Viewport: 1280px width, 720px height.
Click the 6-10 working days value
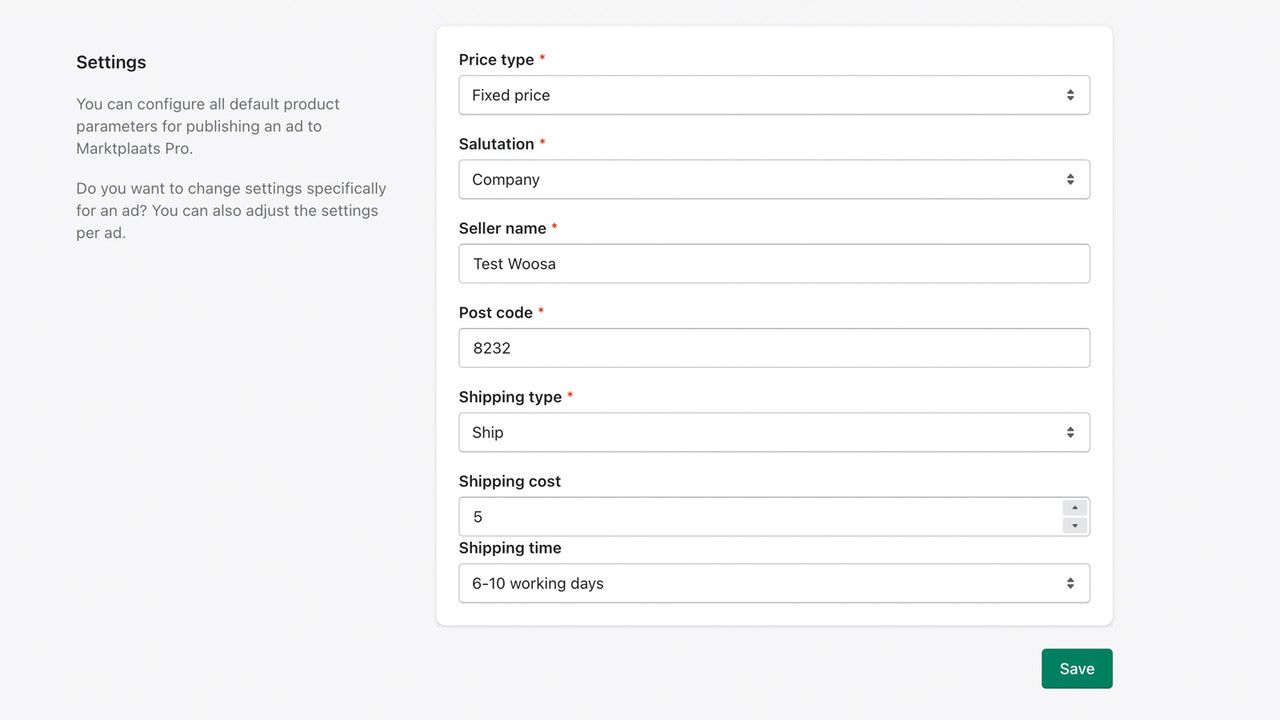tap(537, 583)
